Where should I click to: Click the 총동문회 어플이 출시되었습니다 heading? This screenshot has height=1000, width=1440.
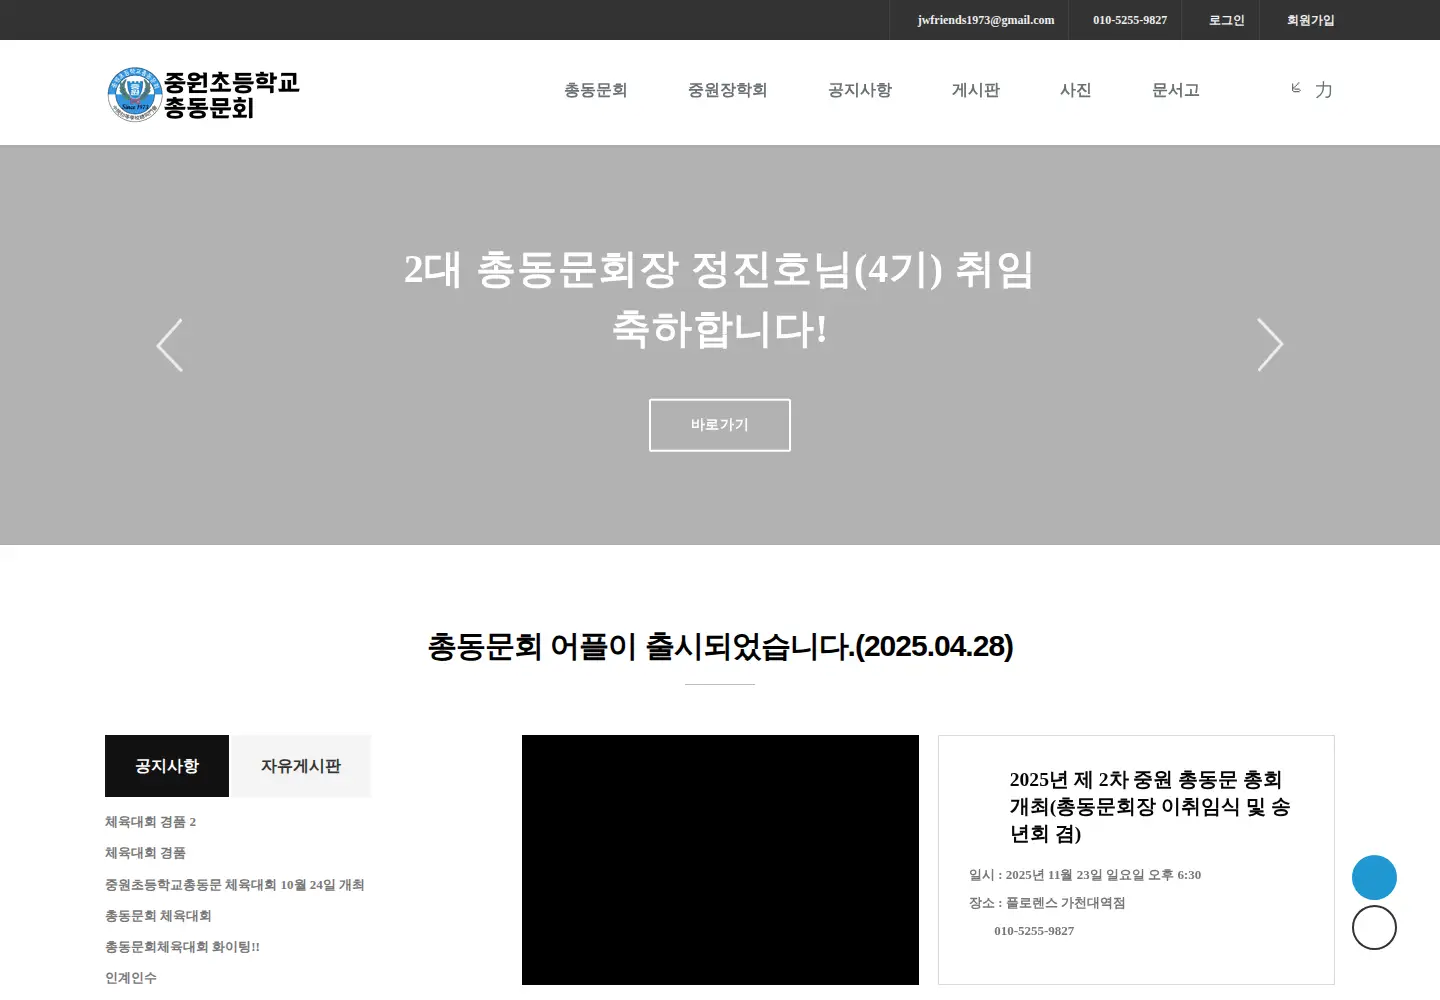[x=720, y=646]
